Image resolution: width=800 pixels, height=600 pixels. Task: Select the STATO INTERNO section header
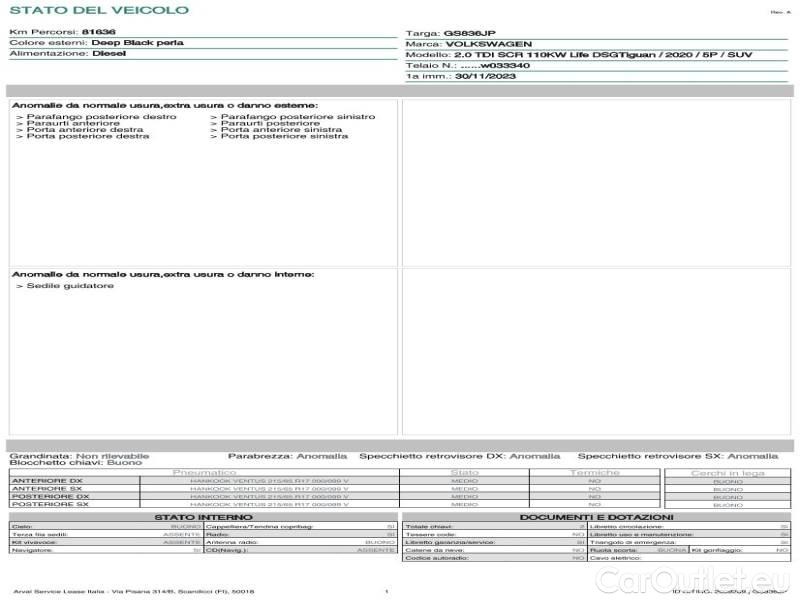tap(204, 517)
